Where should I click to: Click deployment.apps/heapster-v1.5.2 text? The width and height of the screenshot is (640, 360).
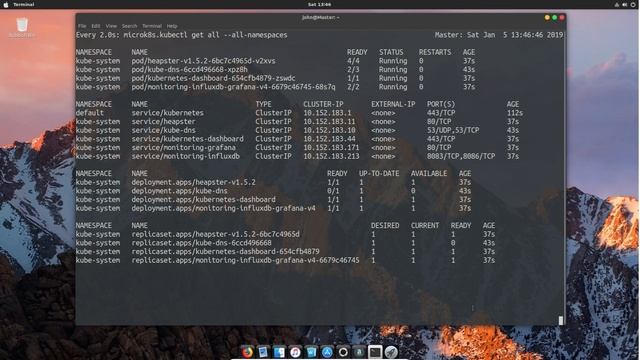193,182
